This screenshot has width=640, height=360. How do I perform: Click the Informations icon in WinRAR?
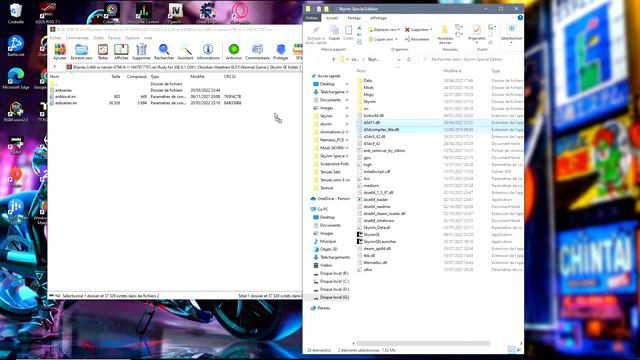(208, 52)
